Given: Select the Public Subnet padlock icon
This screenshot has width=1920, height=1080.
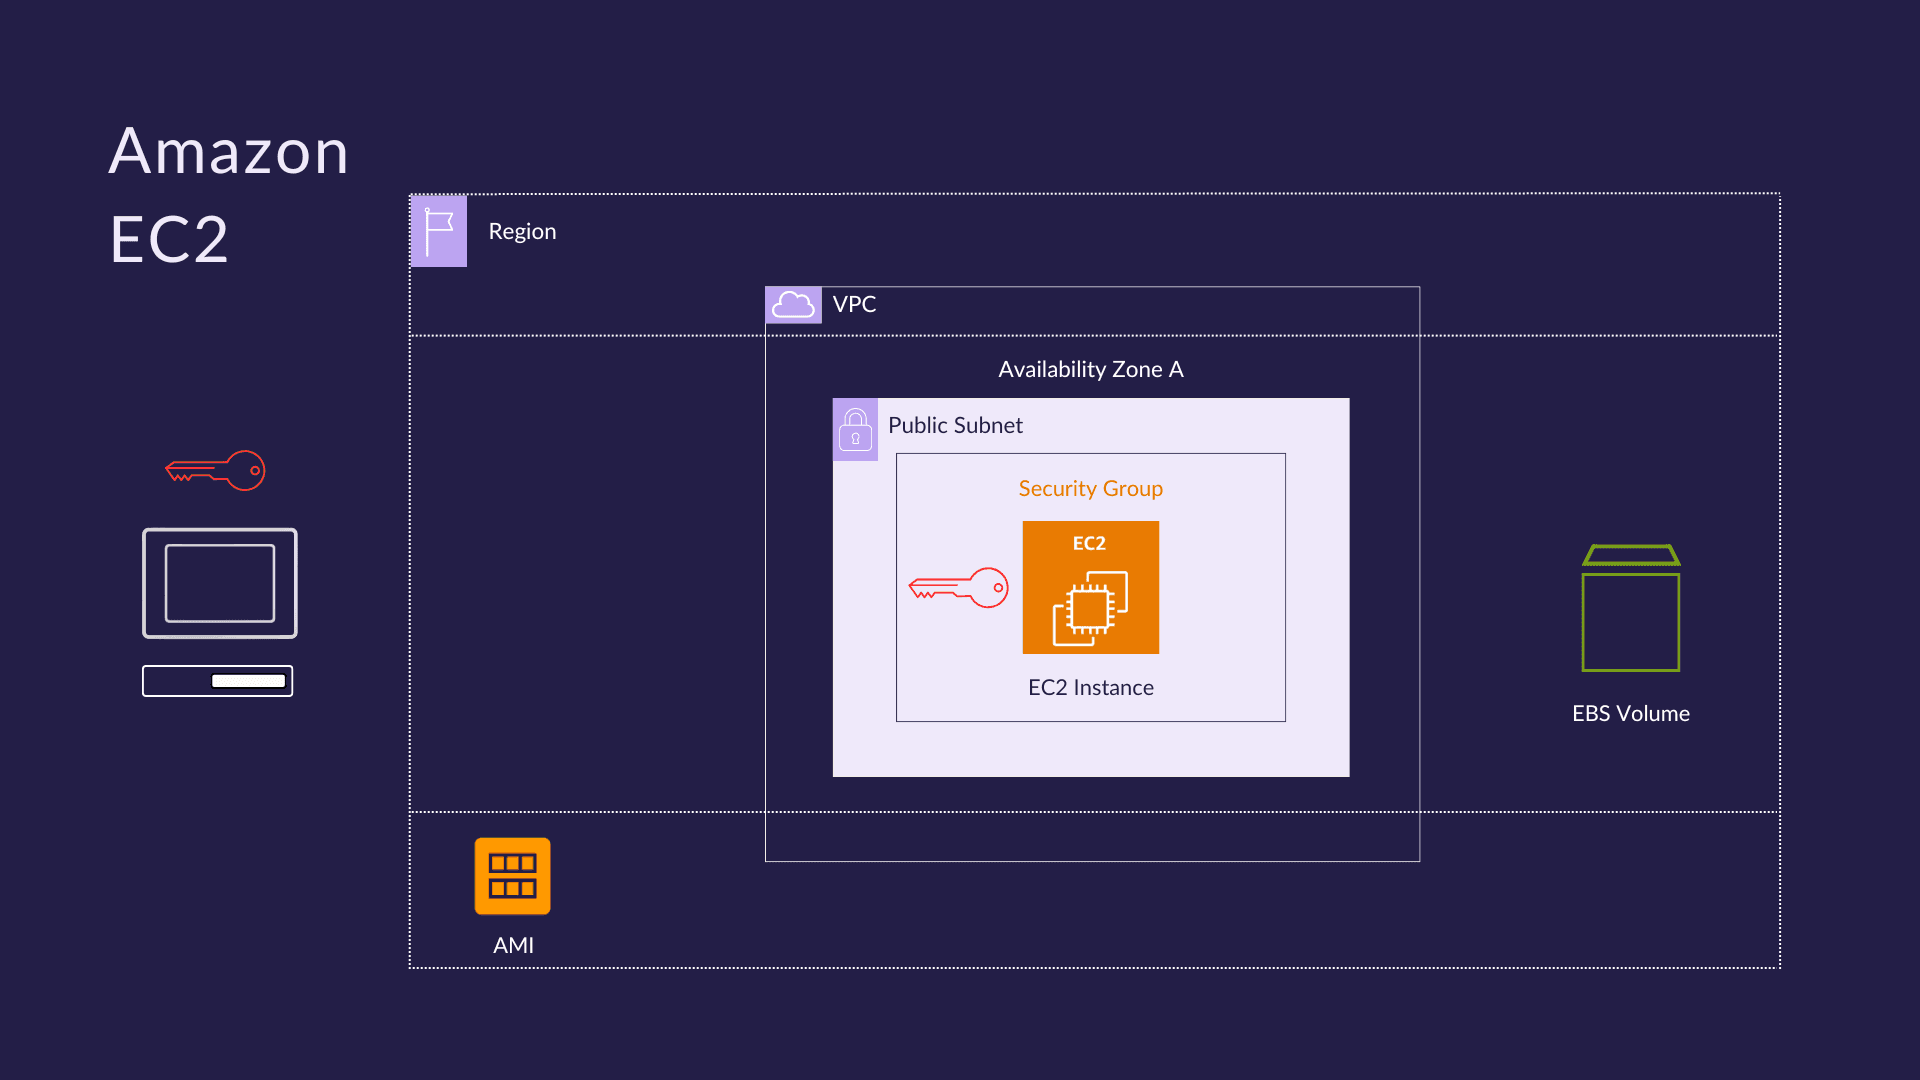Looking at the screenshot, I should click(x=855, y=430).
